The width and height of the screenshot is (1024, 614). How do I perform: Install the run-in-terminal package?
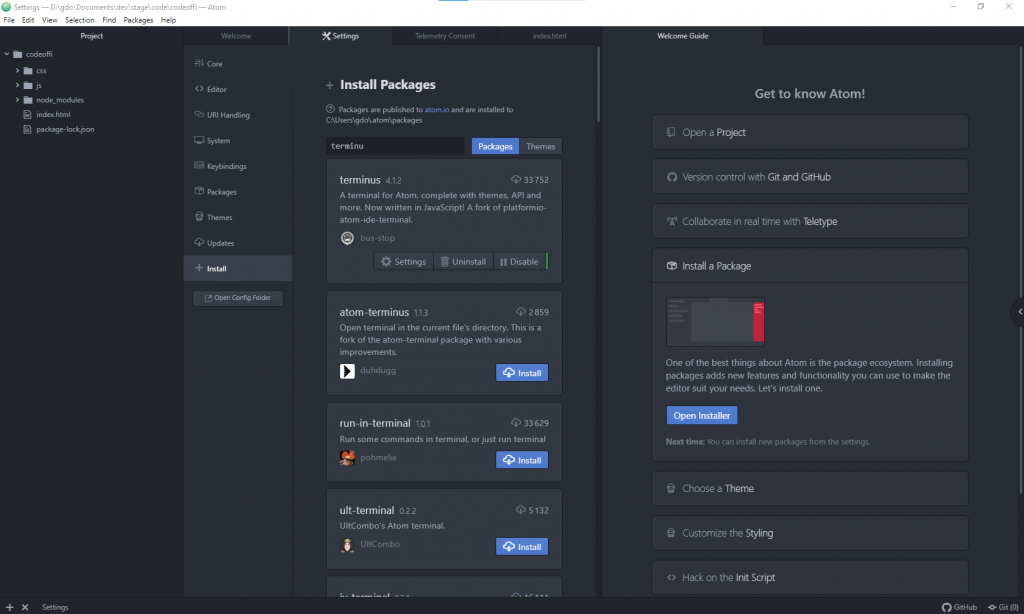pyautogui.click(x=522, y=460)
